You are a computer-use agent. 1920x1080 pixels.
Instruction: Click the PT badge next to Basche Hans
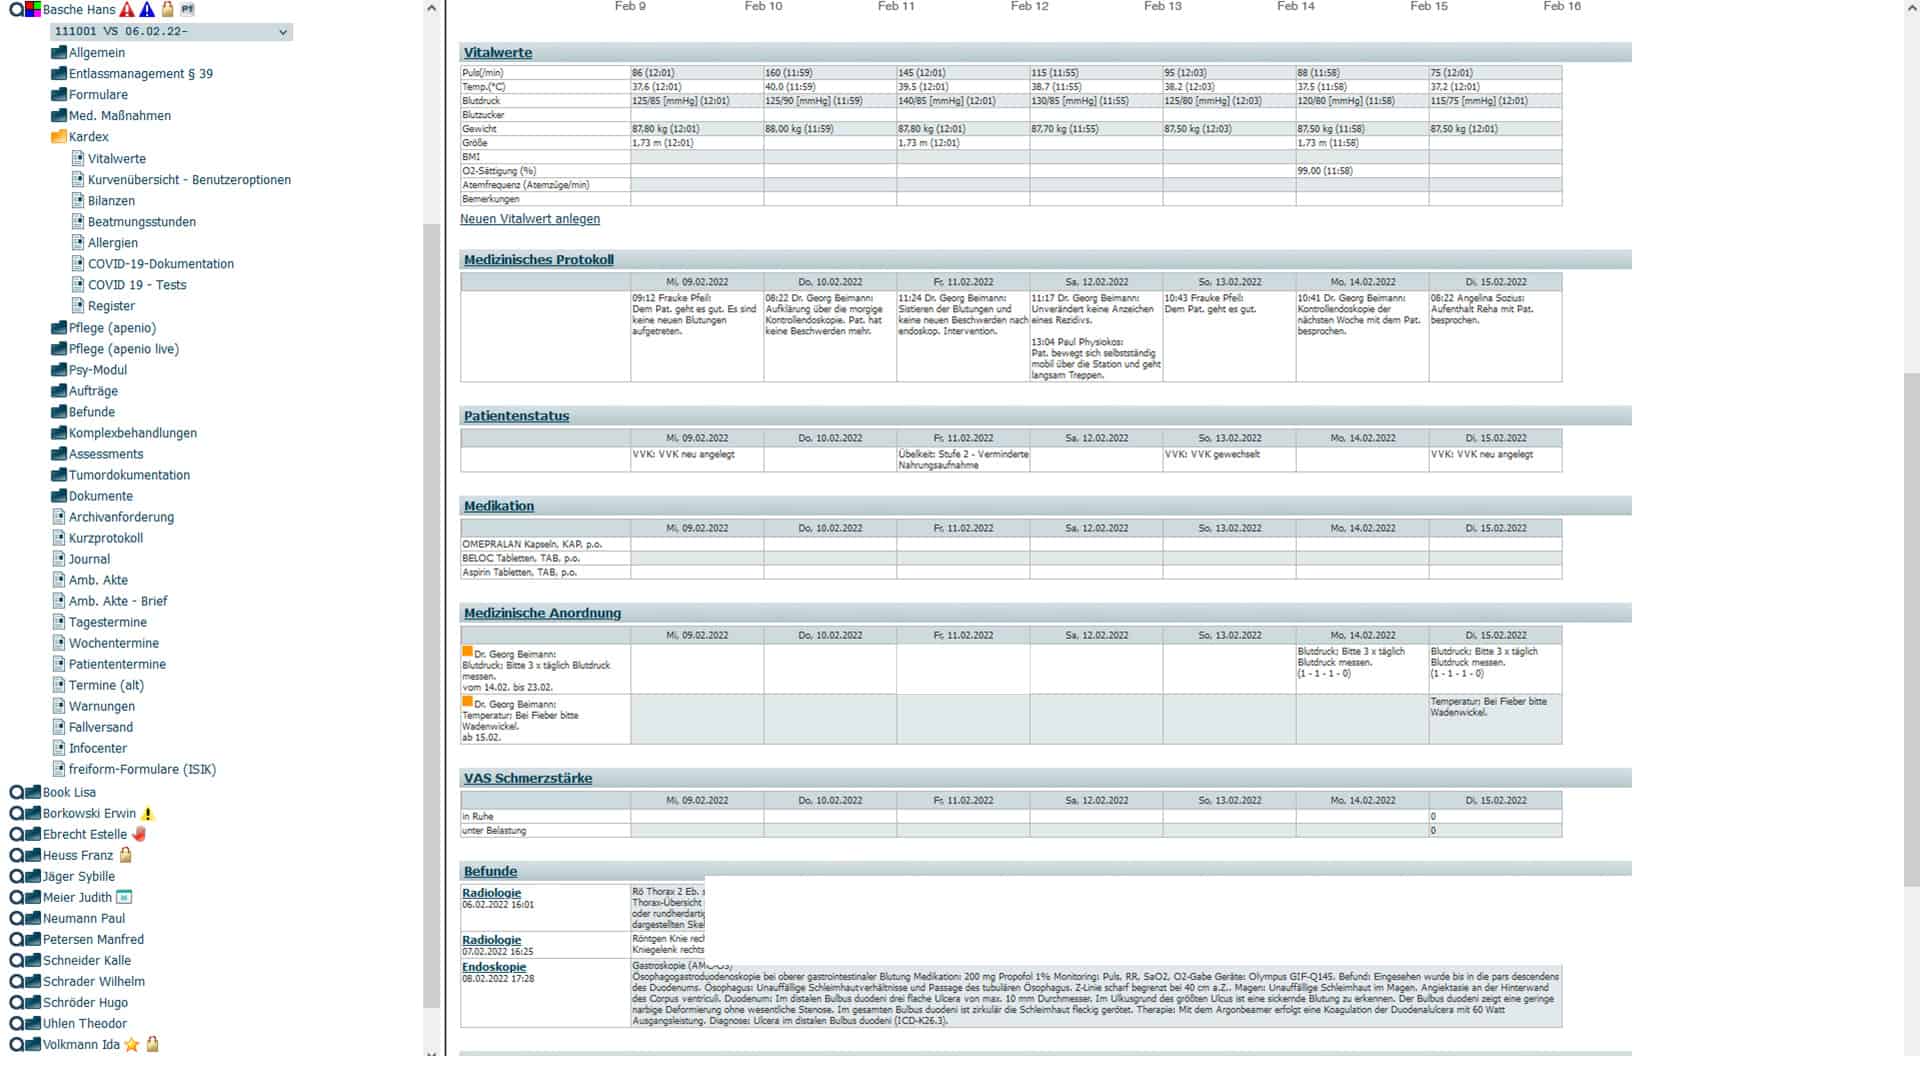click(x=187, y=9)
